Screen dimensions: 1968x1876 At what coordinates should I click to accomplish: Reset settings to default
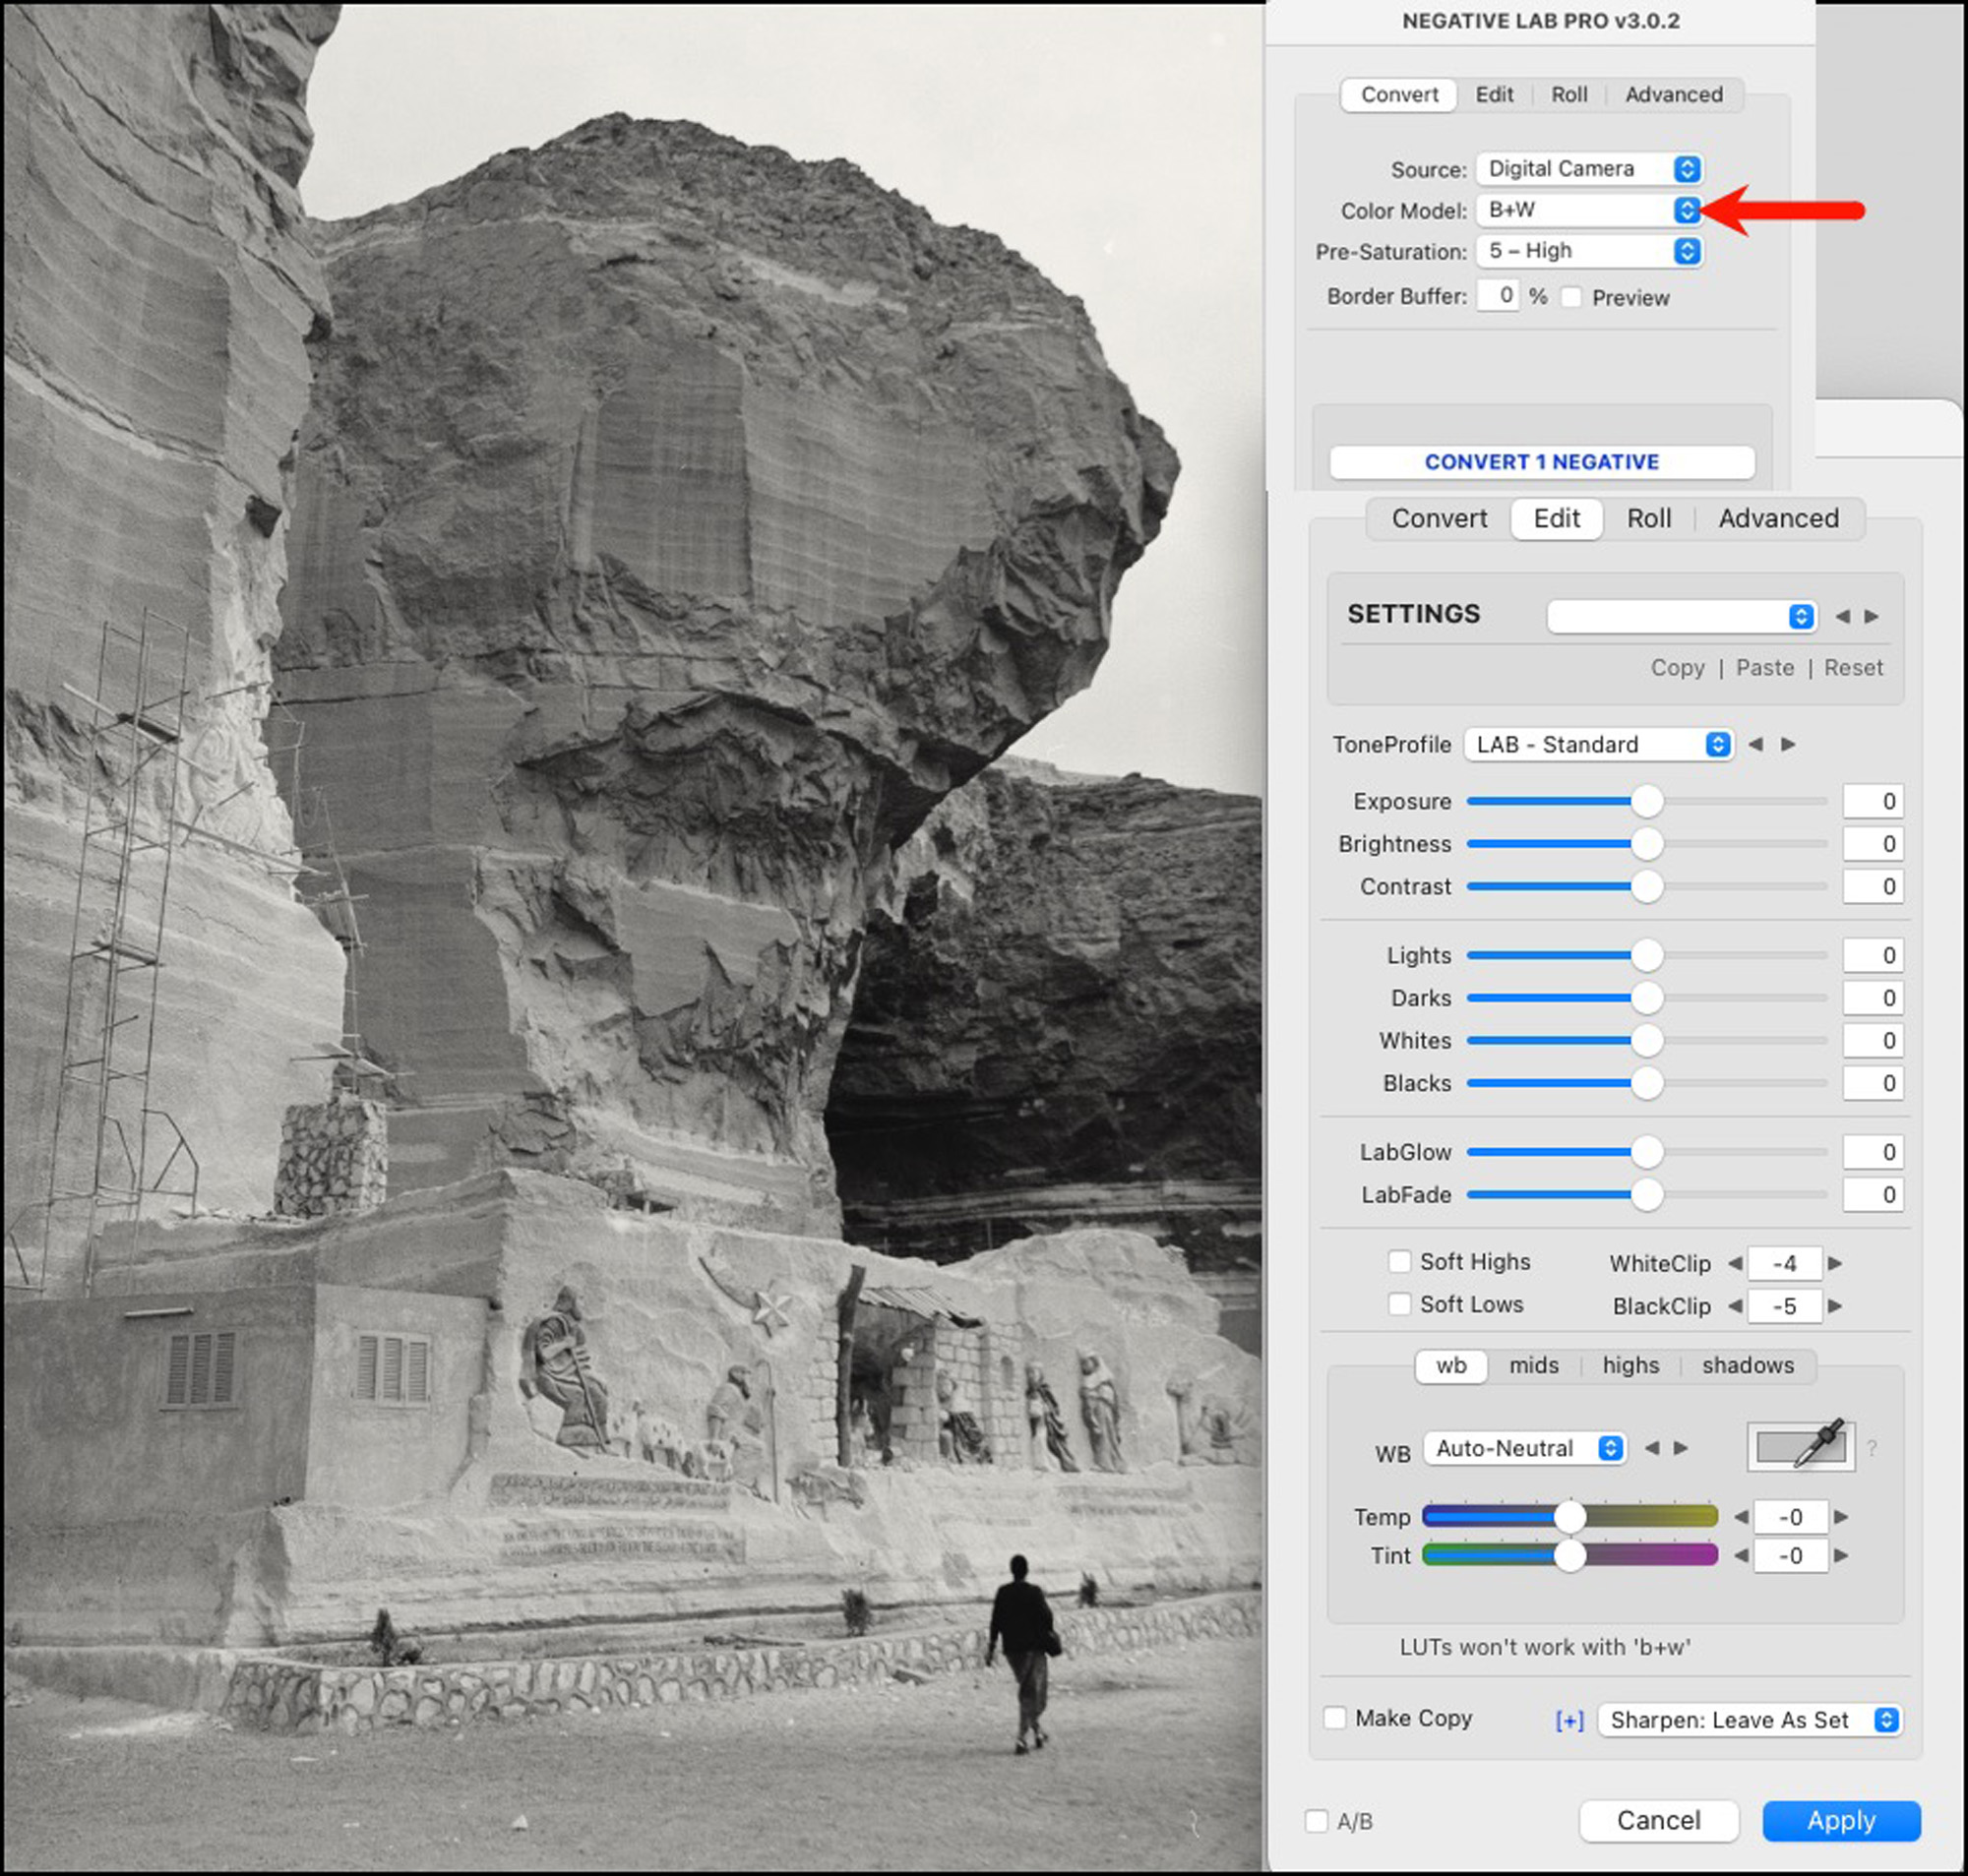tap(1852, 668)
